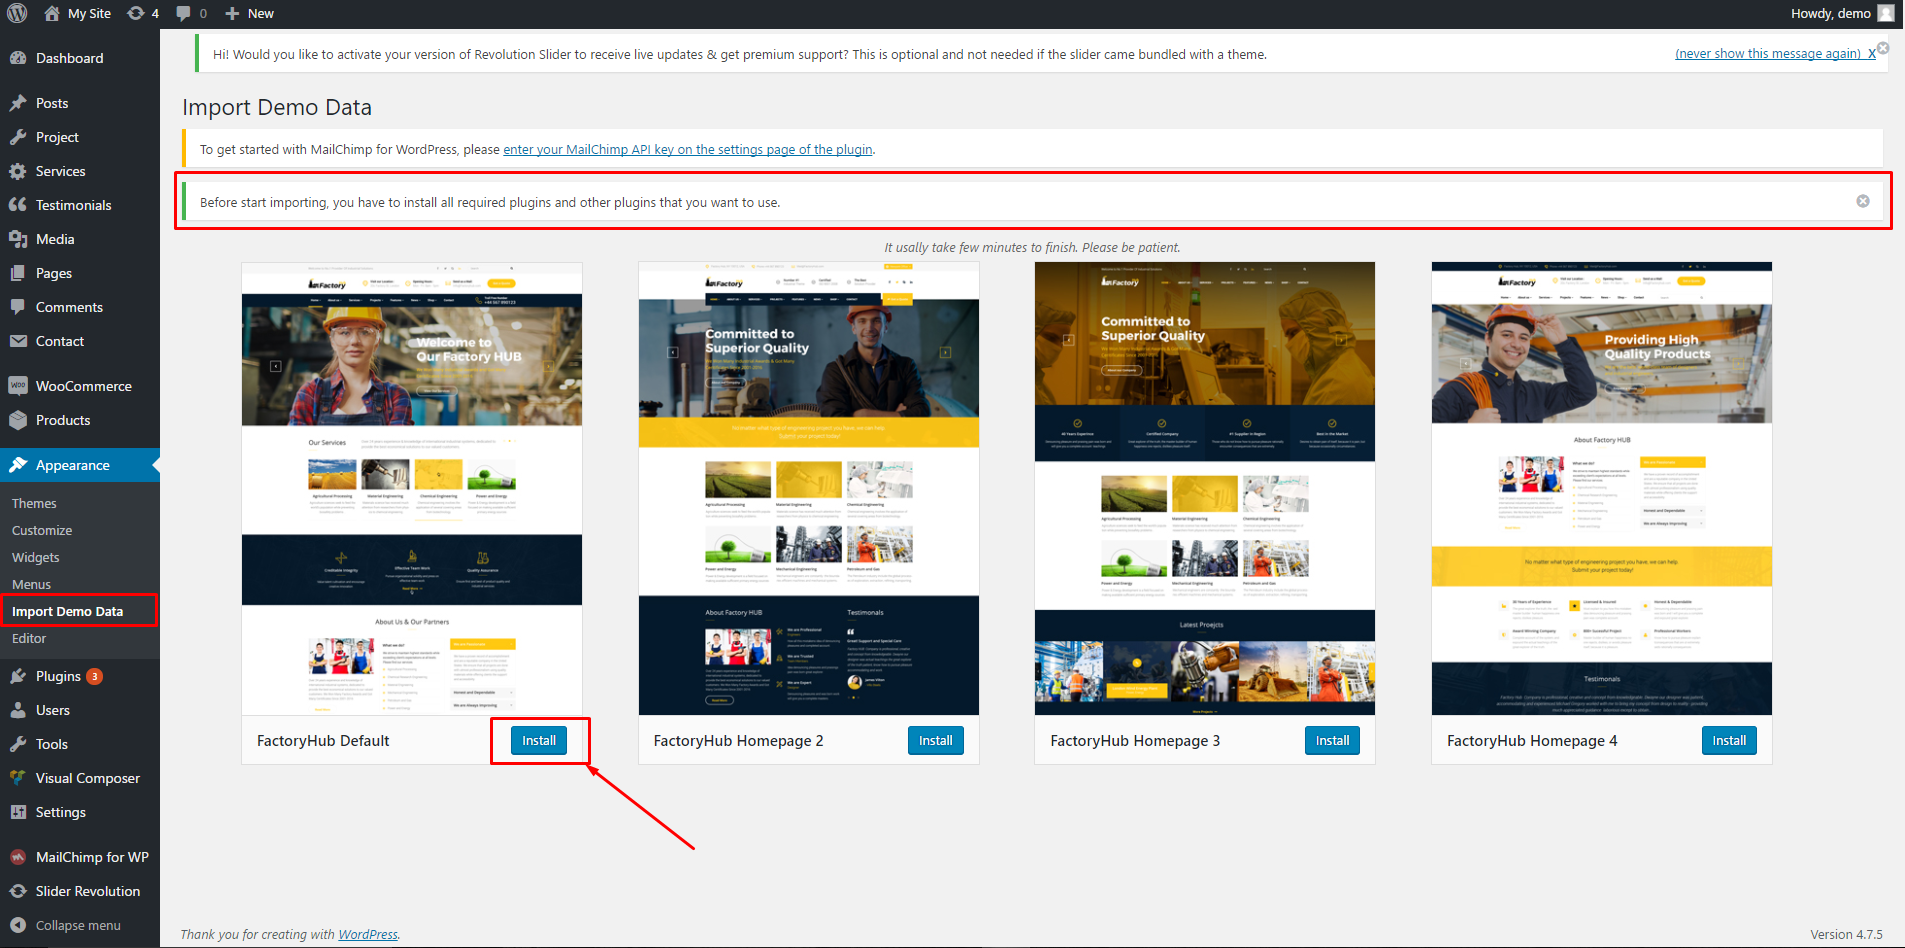This screenshot has height=948, width=1905.
Task: Open the New content dropdown in admin bar
Action: click(x=249, y=13)
